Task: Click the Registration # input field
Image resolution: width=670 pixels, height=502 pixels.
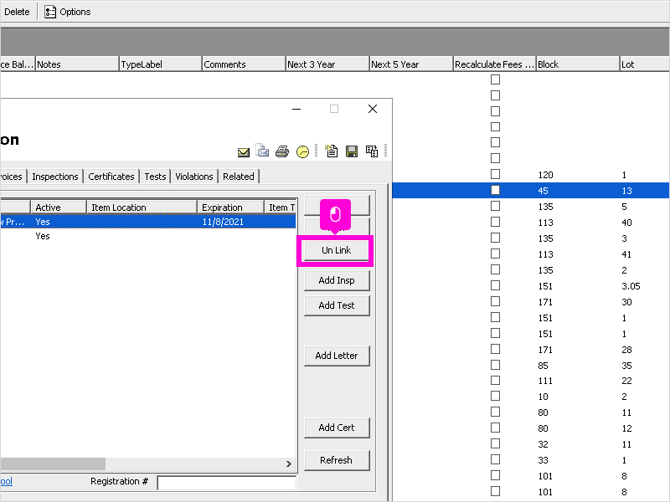Action: 226,483
